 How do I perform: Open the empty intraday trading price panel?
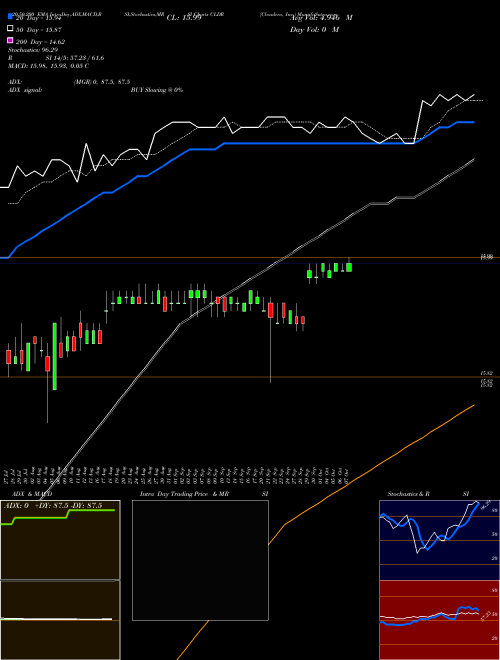[x=200, y=560]
